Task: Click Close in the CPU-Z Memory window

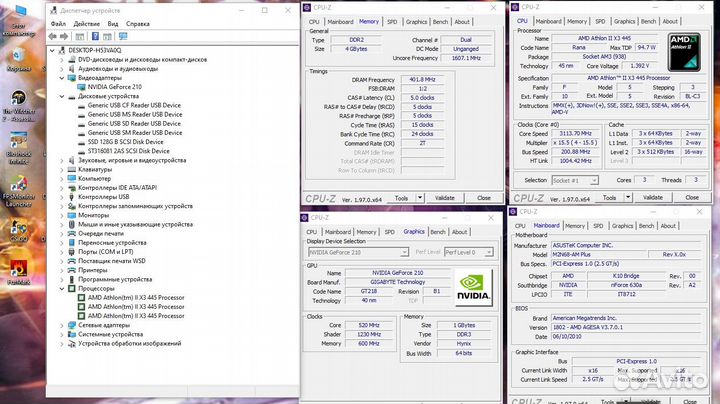Action: (x=484, y=198)
